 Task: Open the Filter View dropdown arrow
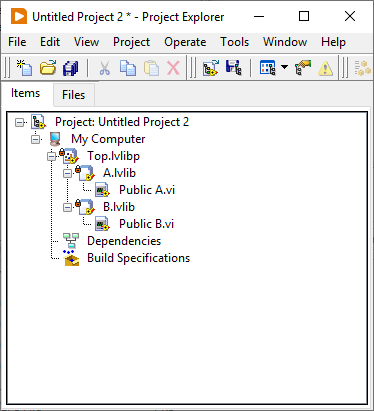[284, 67]
